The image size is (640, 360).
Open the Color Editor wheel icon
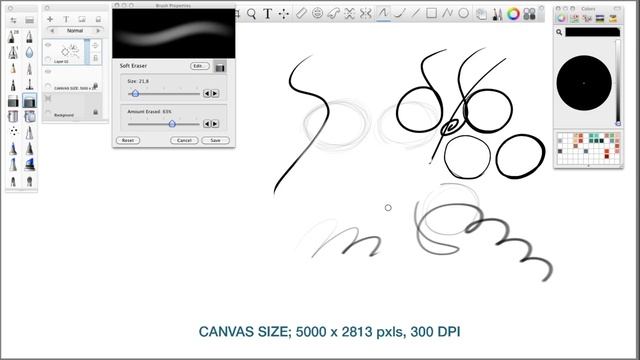click(x=513, y=14)
